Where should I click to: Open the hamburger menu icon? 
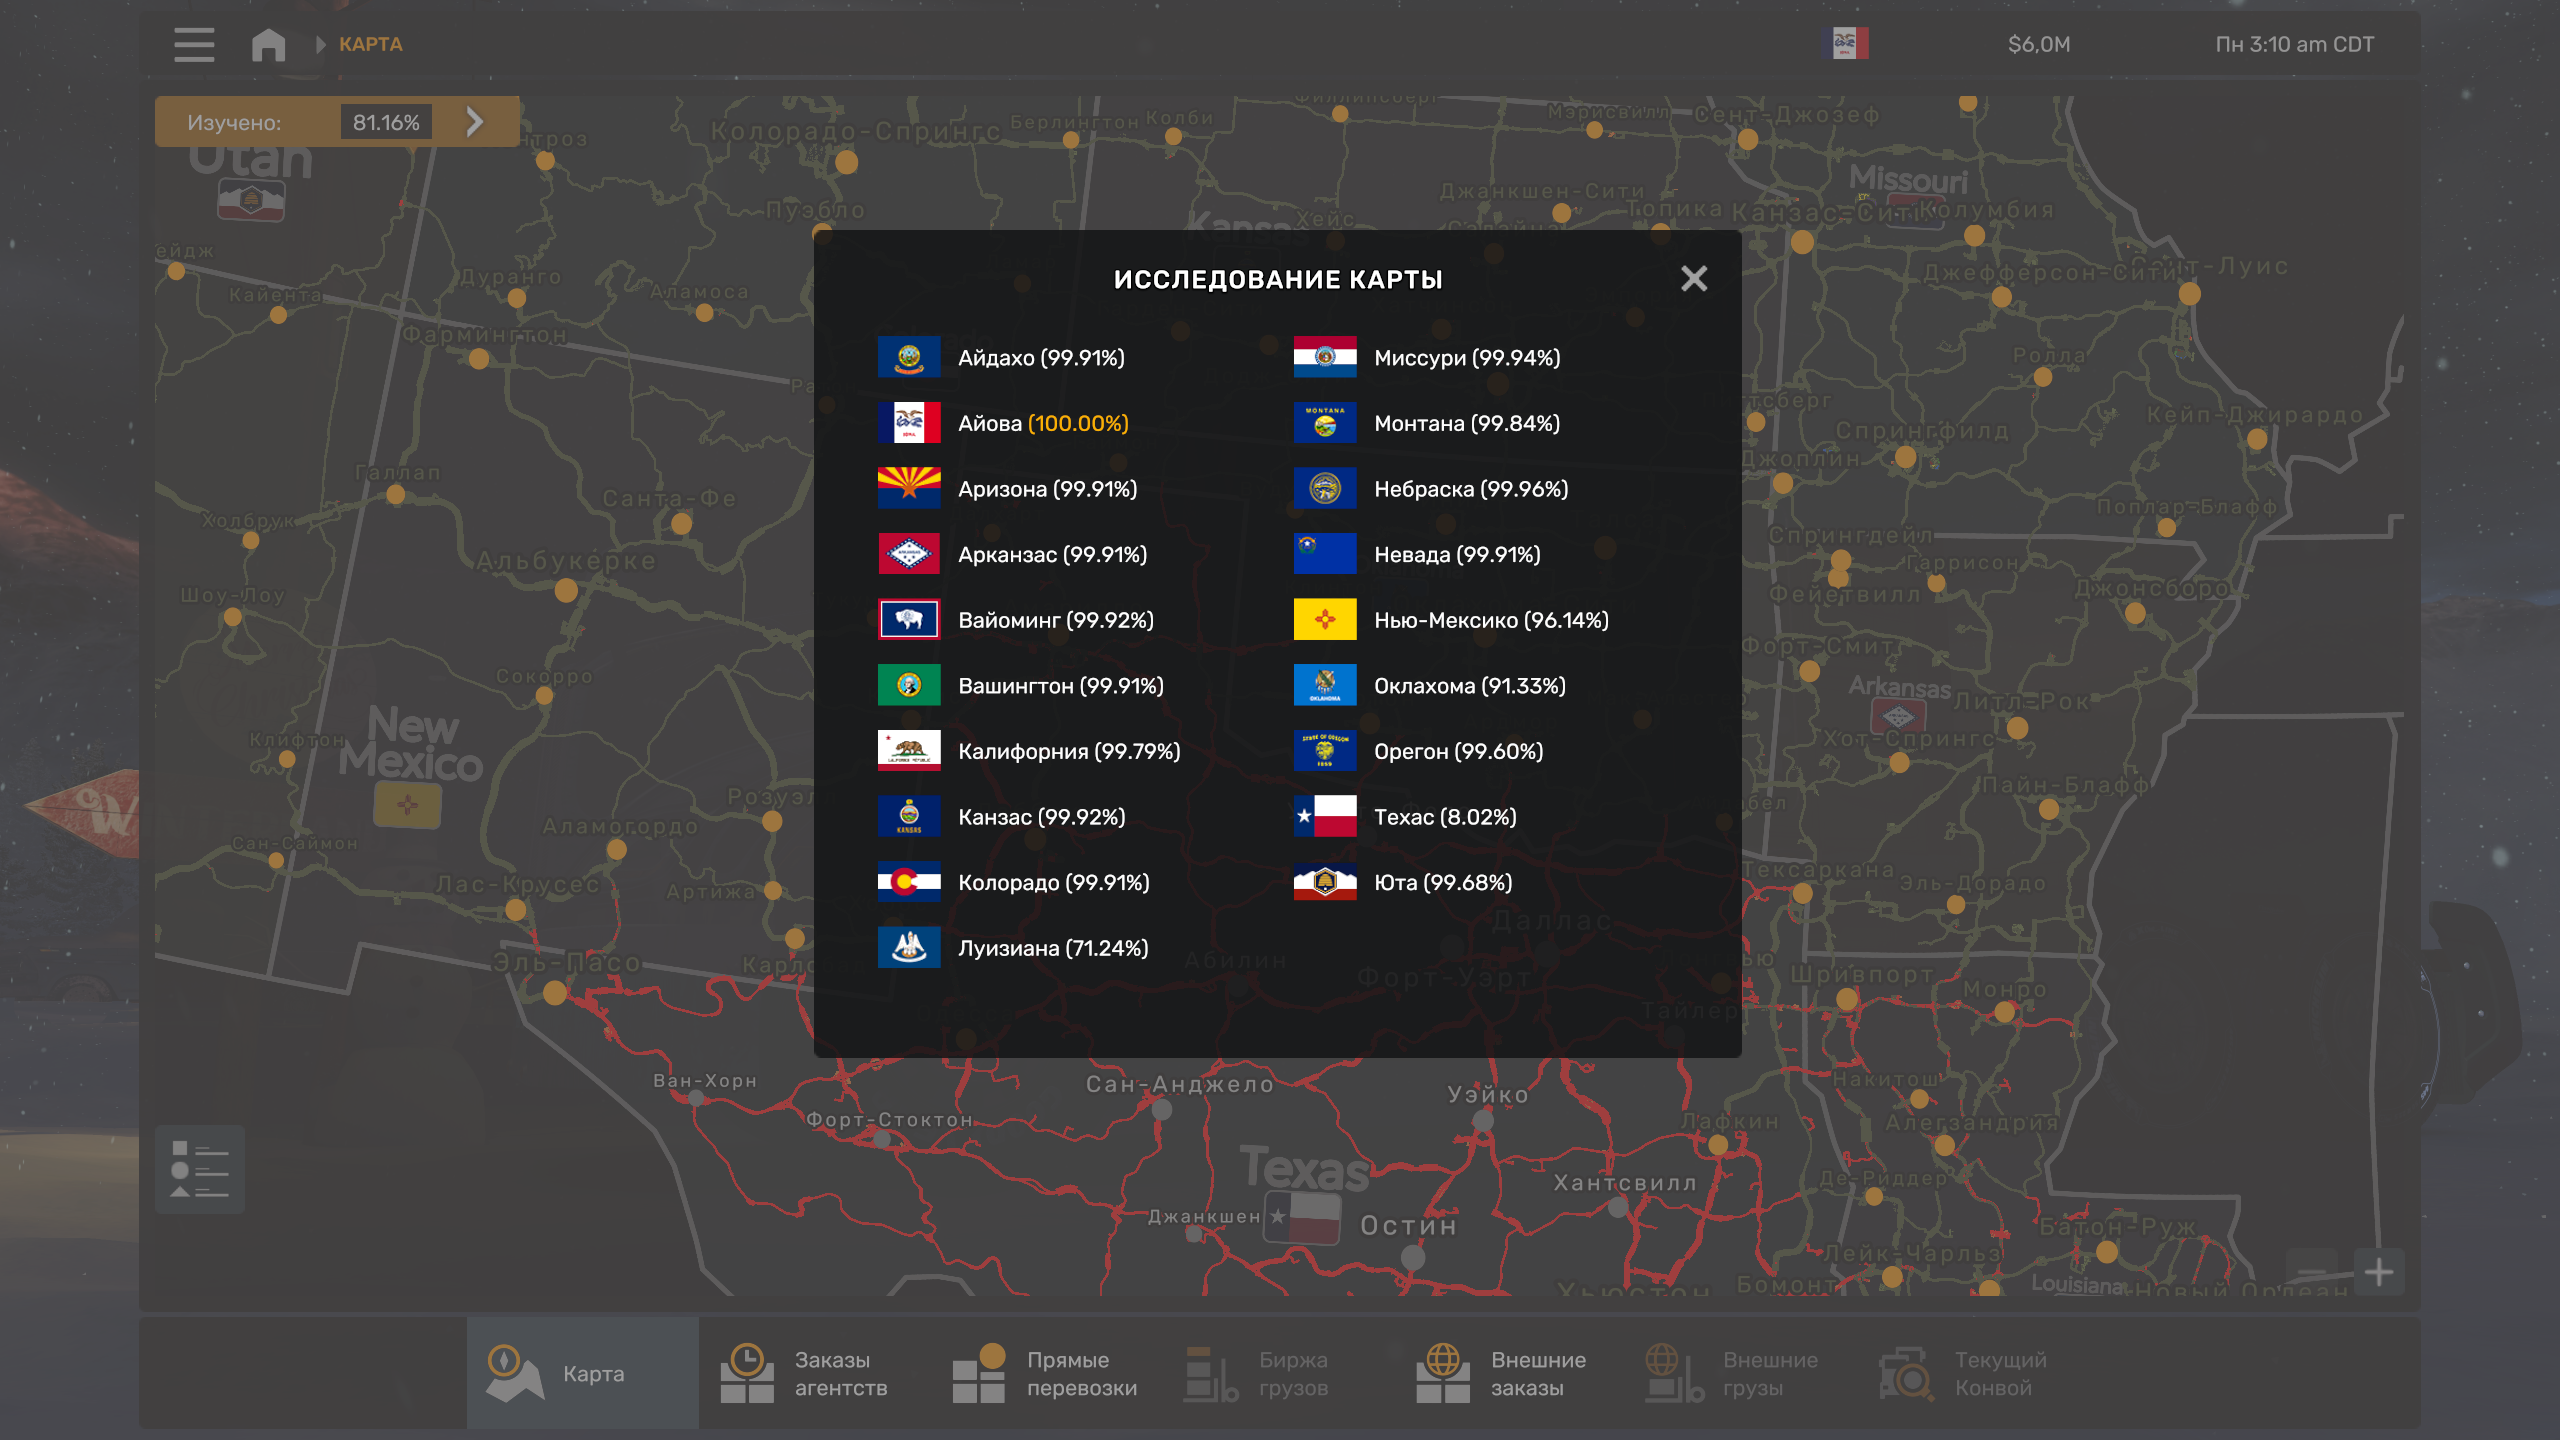[193, 44]
